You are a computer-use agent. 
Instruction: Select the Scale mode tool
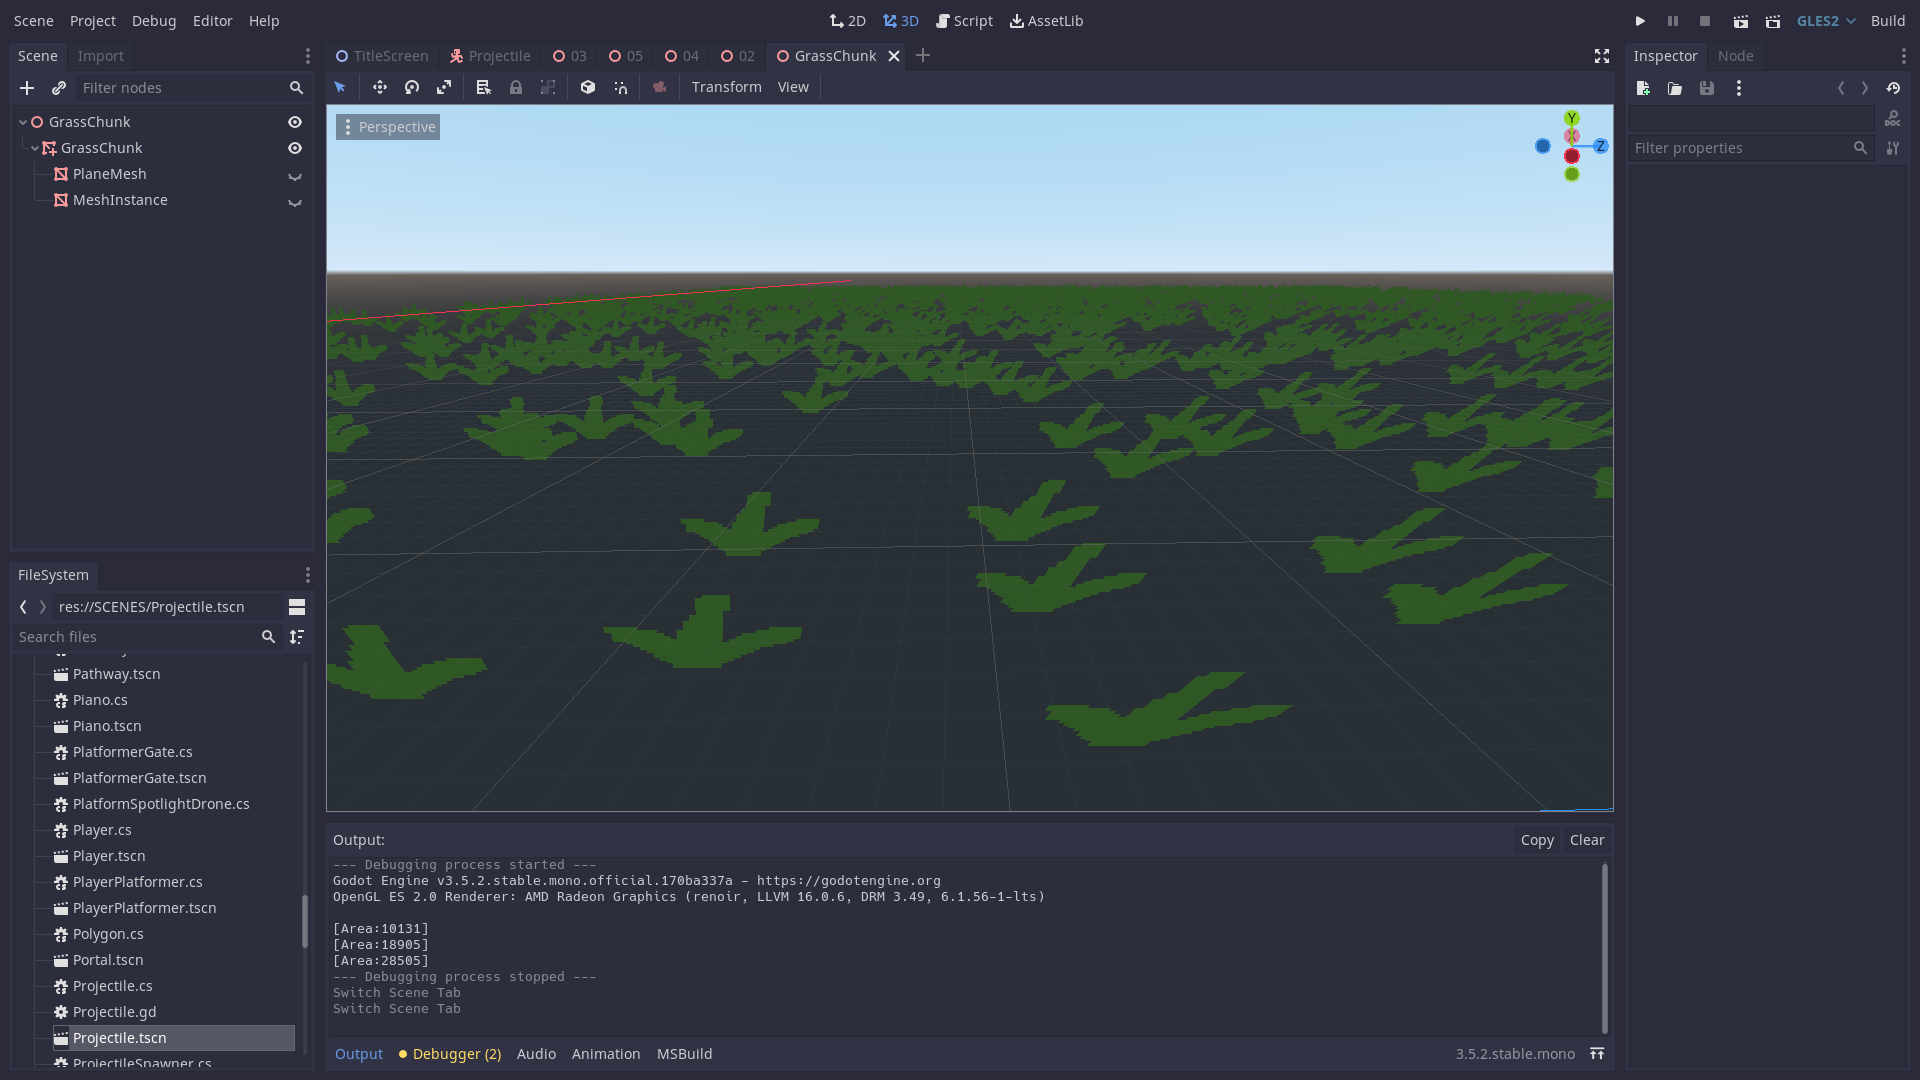444,88
